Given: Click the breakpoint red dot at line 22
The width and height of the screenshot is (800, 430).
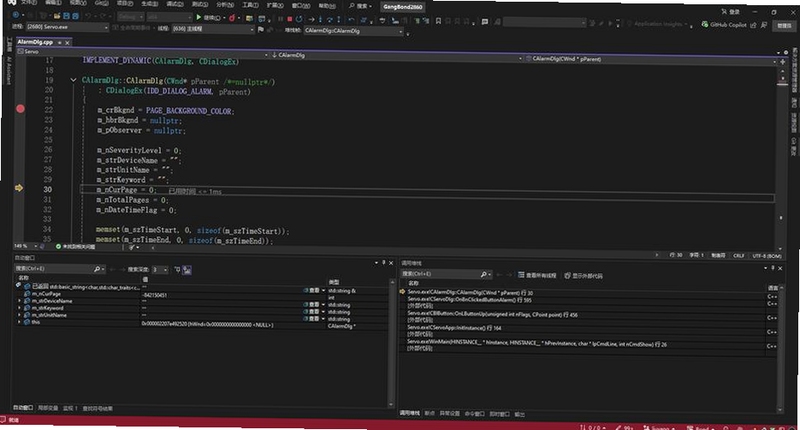Looking at the screenshot, I should [x=20, y=108].
